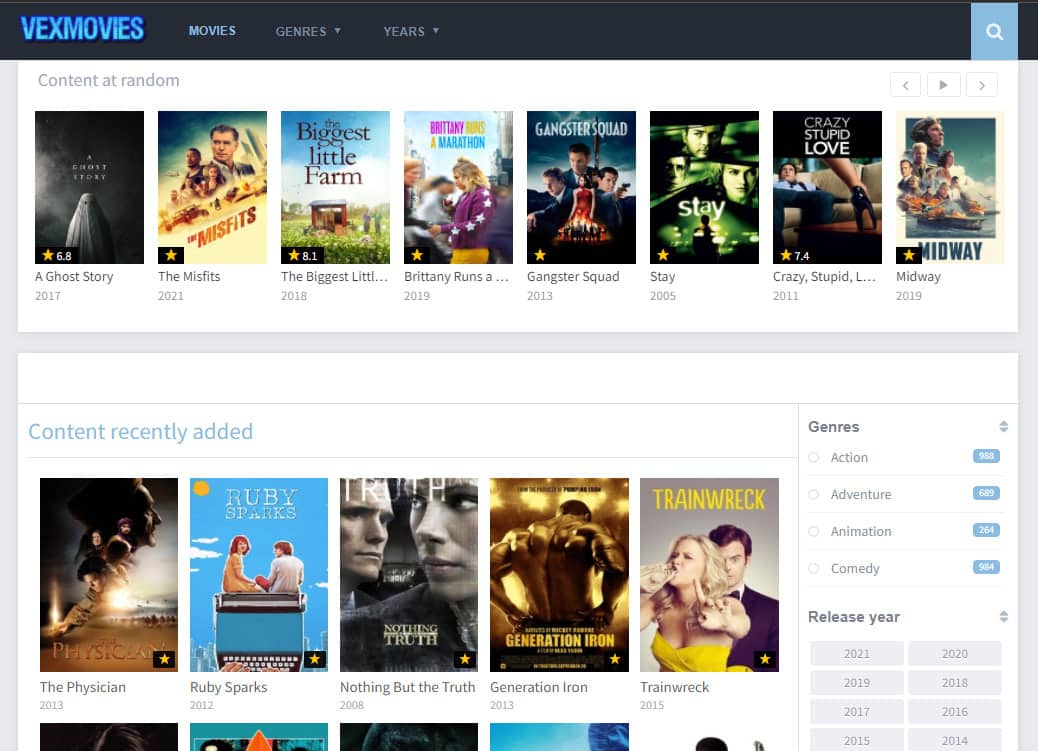Select the Adventure genre radio button
The height and width of the screenshot is (751, 1038).
pyautogui.click(x=814, y=495)
